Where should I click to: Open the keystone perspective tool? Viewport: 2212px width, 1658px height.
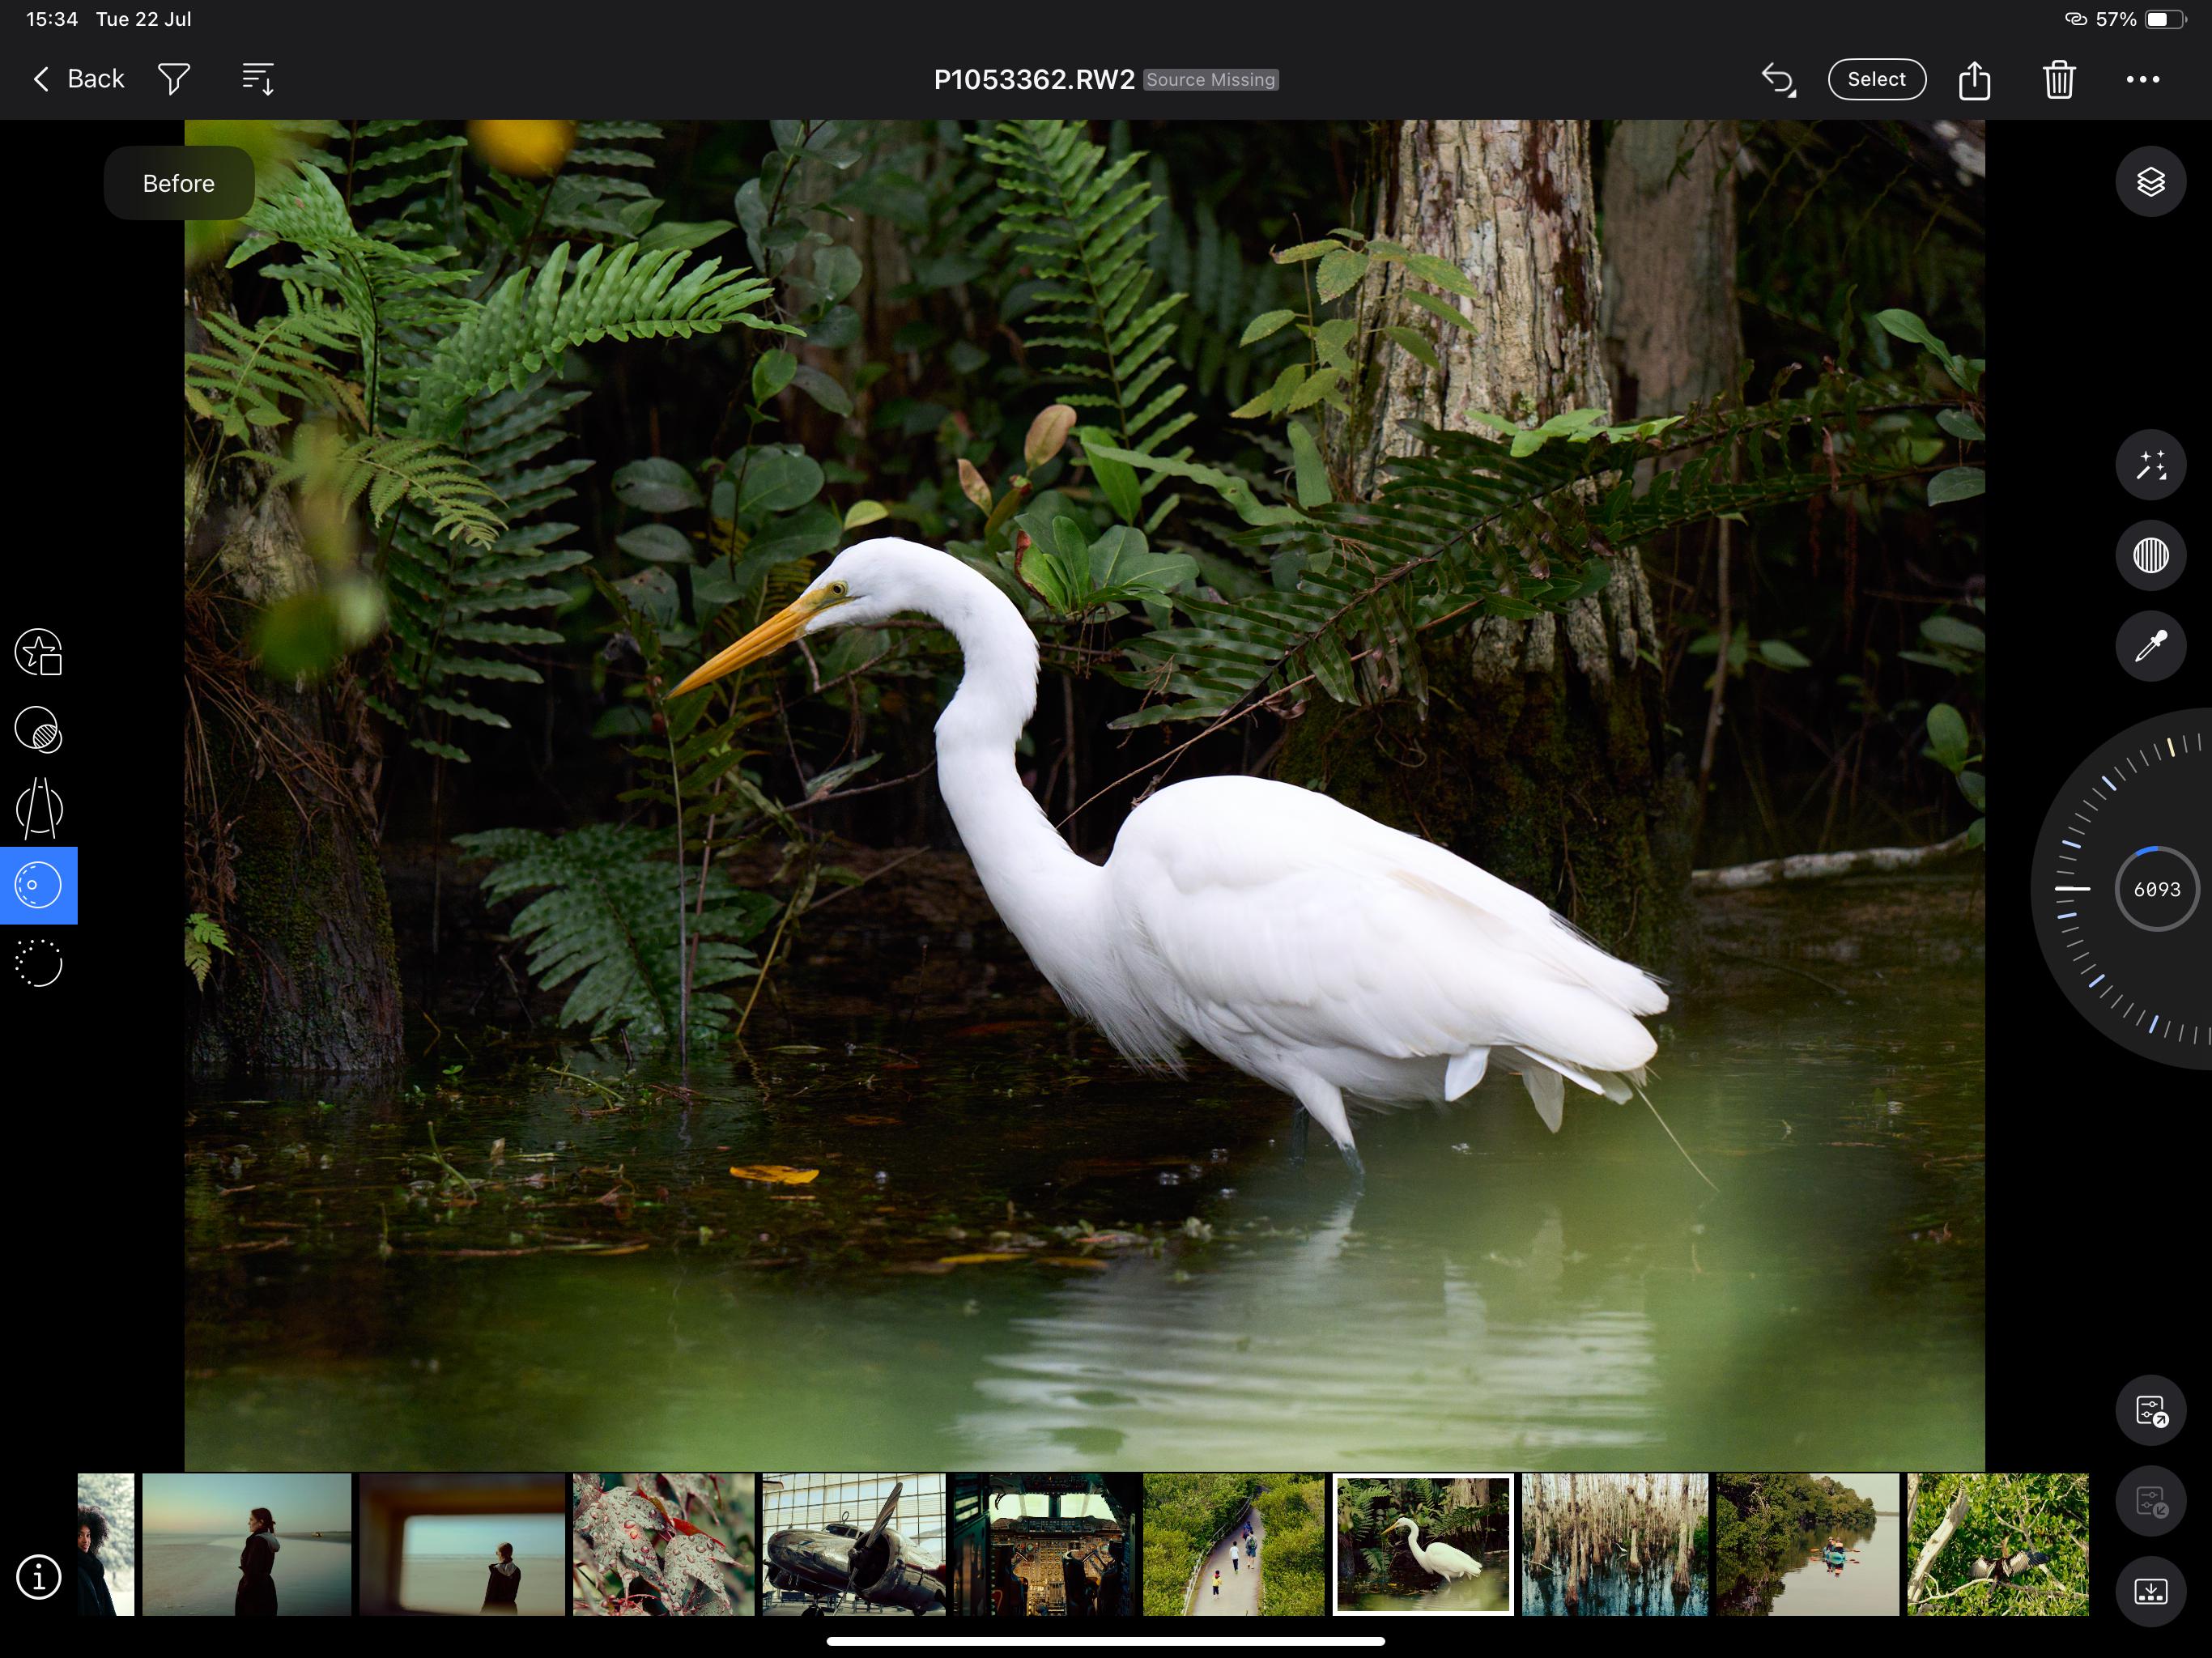click(39, 808)
